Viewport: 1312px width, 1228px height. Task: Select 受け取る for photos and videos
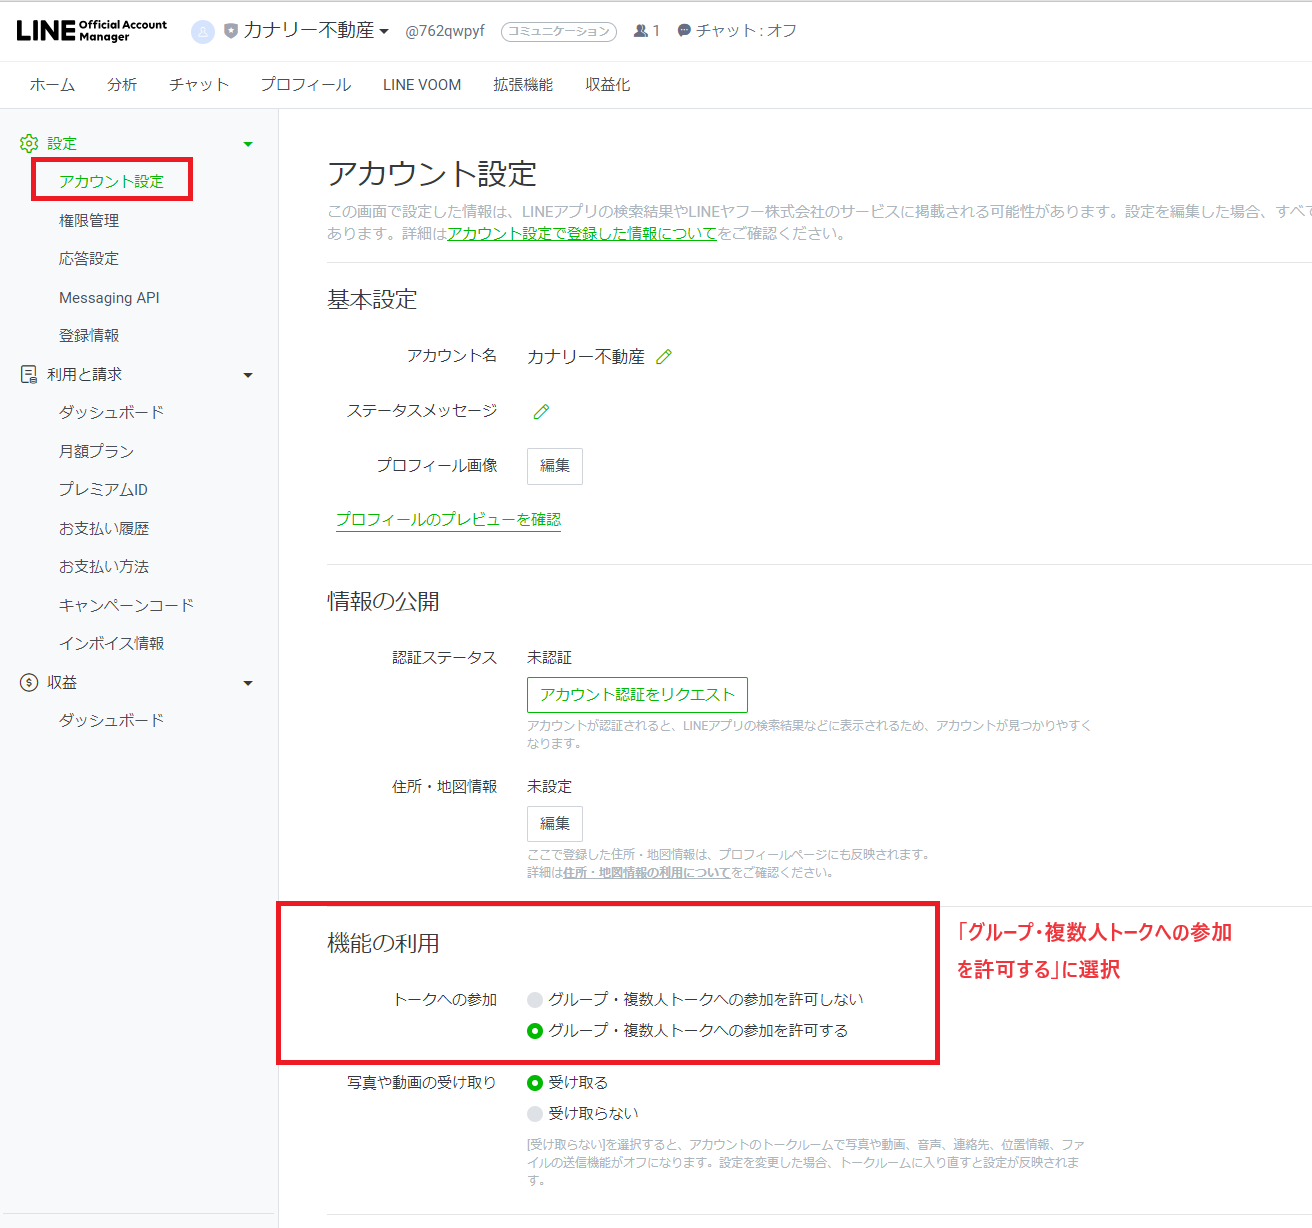pyautogui.click(x=535, y=1083)
